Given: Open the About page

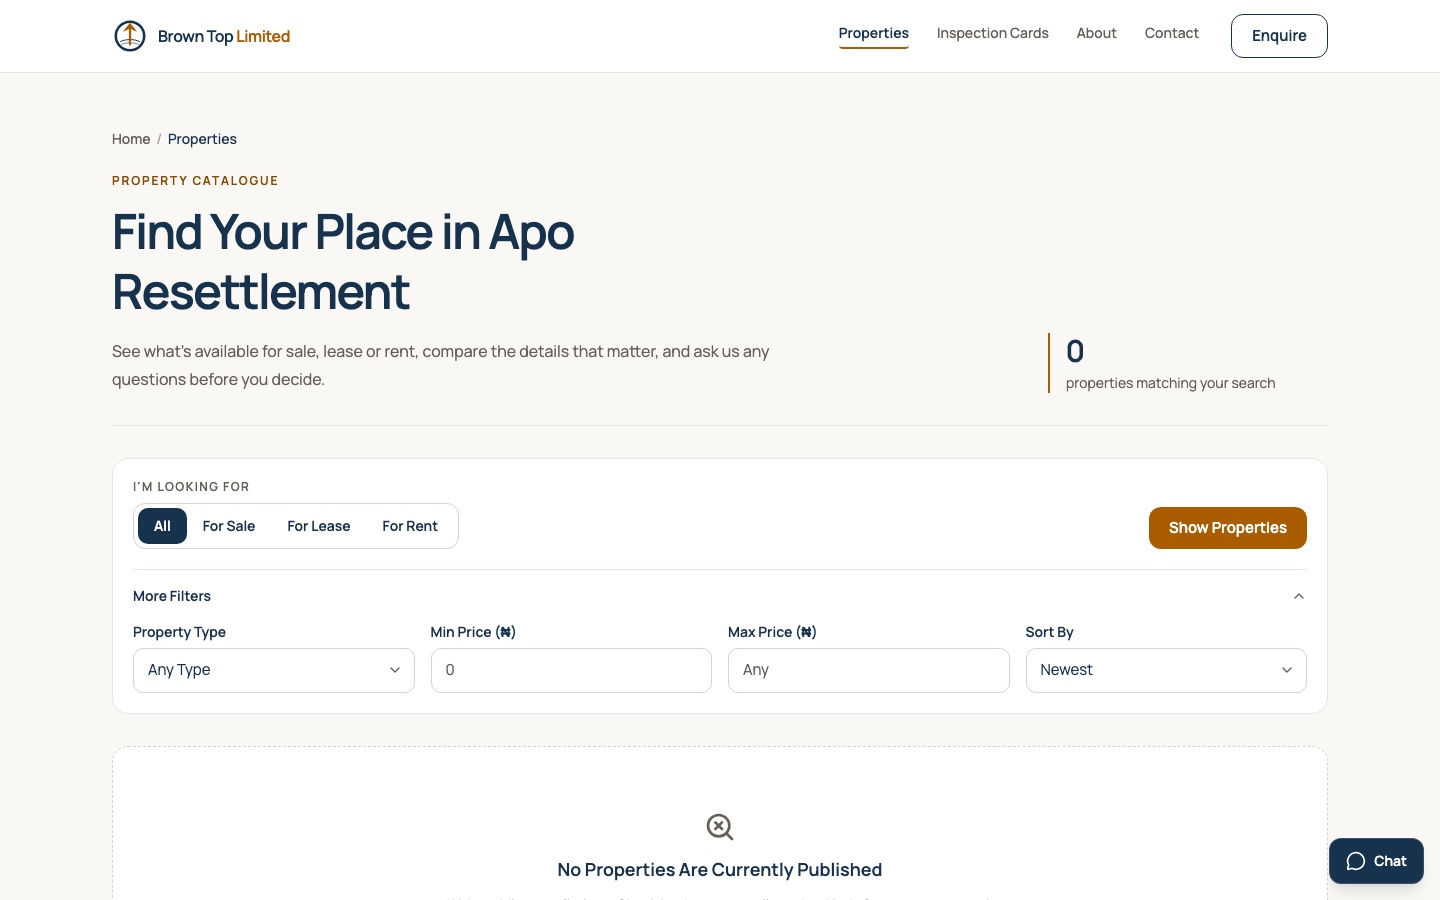Looking at the screenshot, I should pos(1097,33).
